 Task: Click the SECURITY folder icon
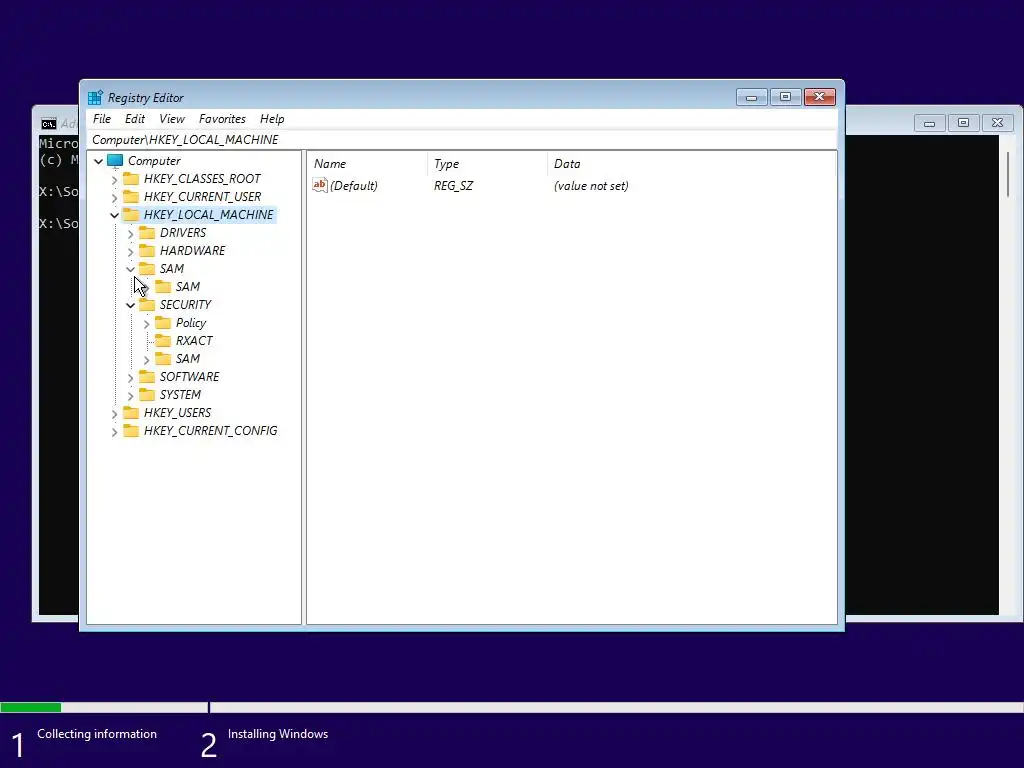coord(148,305)
